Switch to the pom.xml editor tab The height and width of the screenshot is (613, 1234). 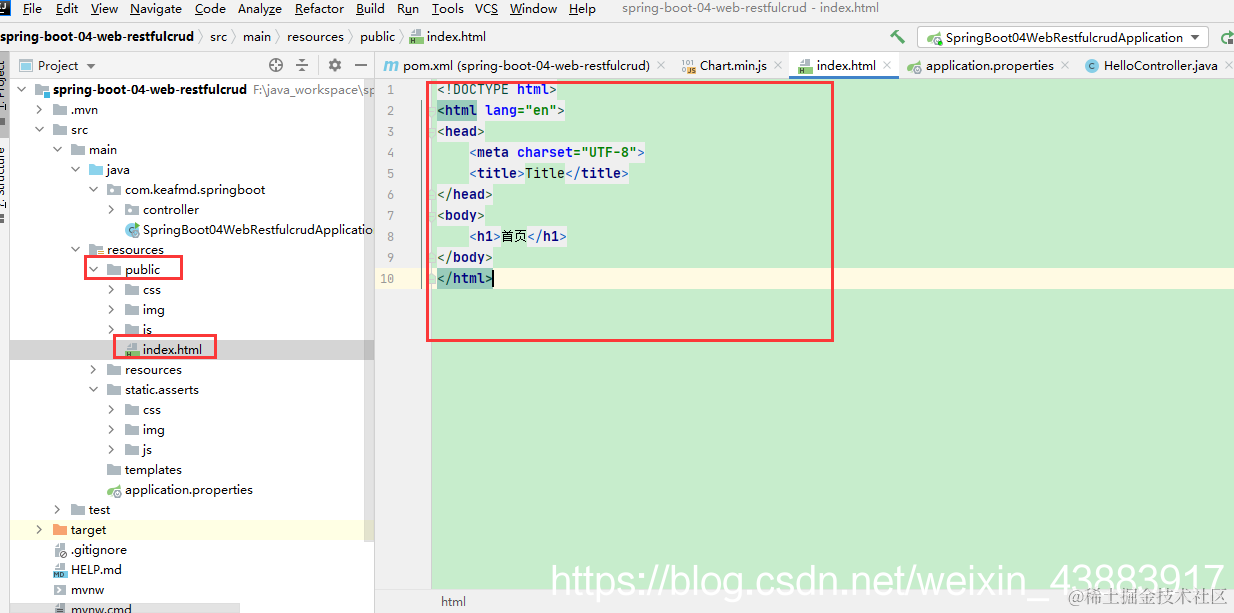(526, 66)
